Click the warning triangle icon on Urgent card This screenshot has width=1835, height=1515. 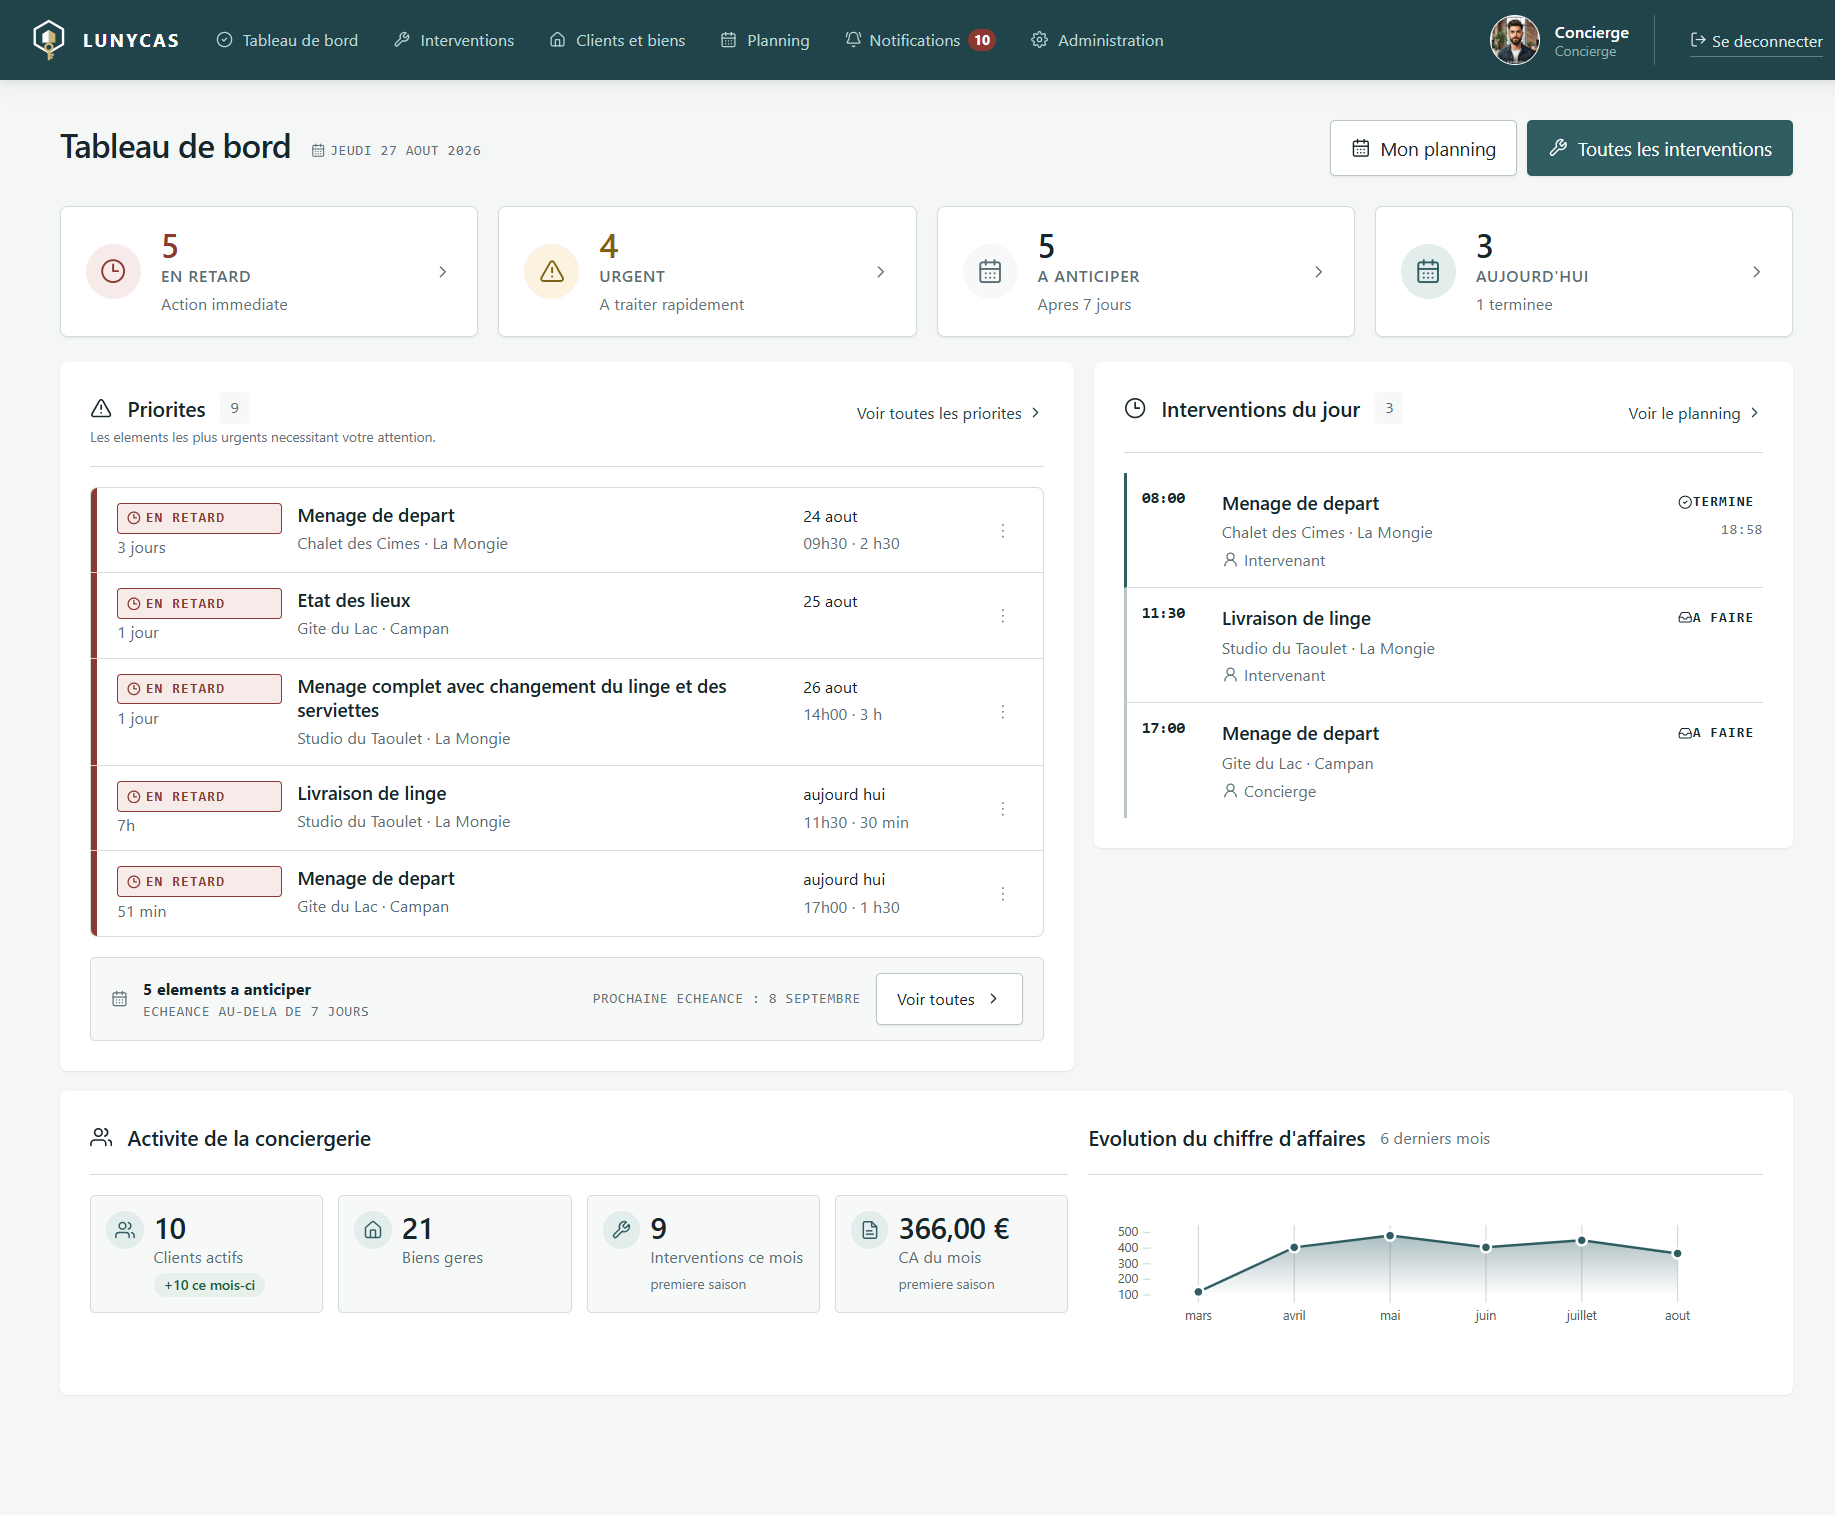(x=552, y=271)
